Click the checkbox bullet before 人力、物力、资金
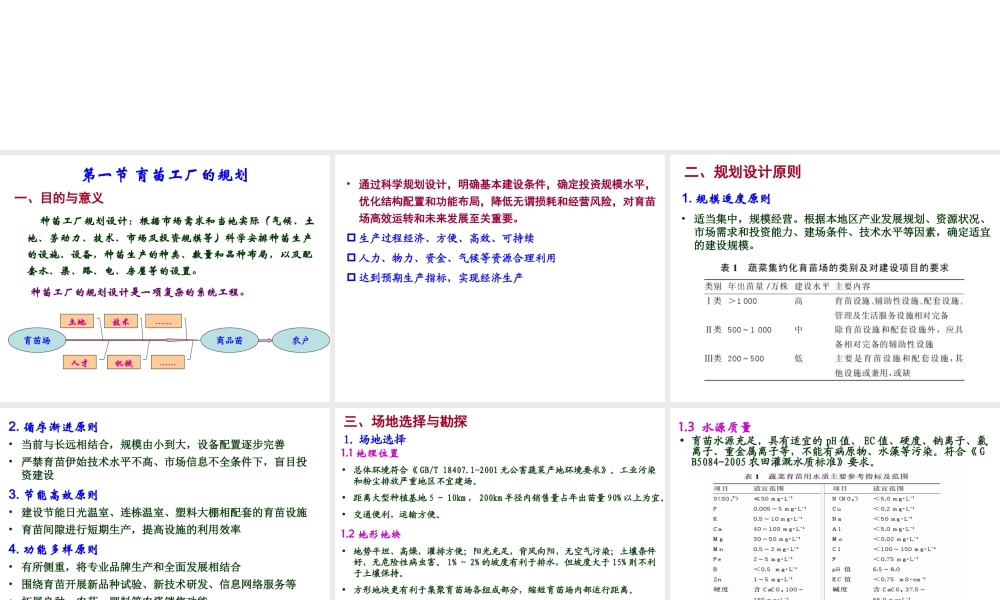The width and height of the screenshot is (1000, 600). [x=351, y=258]
